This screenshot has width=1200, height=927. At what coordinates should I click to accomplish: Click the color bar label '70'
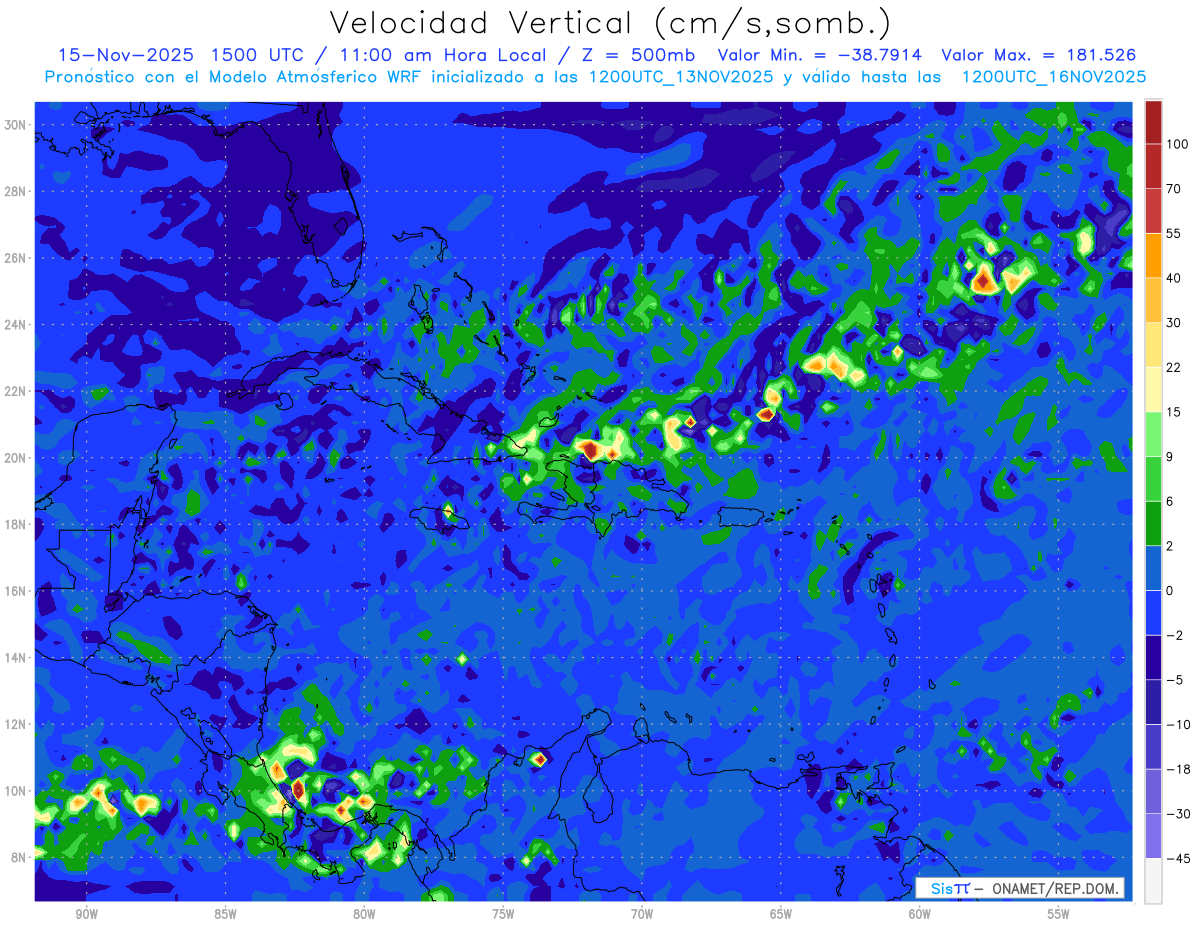tap(1174, 189)
